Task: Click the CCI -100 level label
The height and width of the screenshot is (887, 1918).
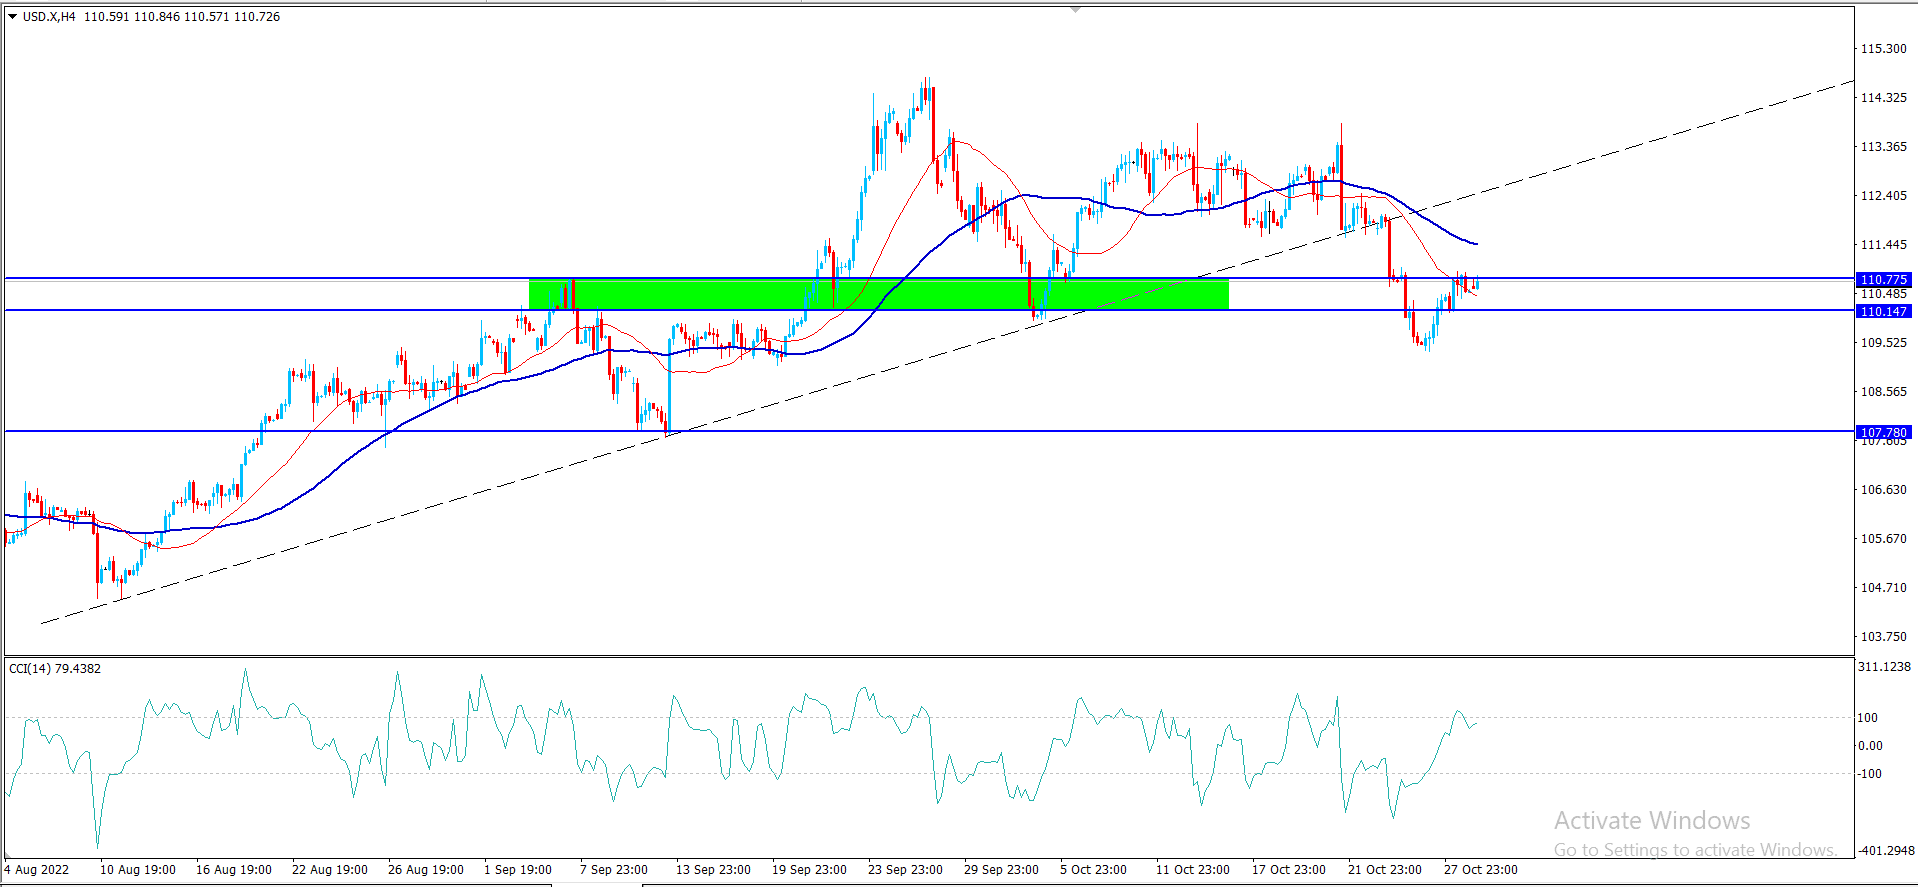Action: (x=1868, y=774)
